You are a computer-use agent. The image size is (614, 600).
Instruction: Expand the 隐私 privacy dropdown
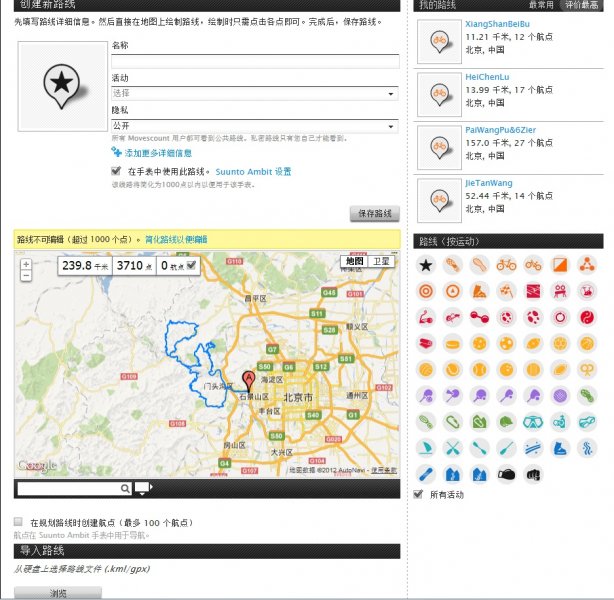point(255,127)
